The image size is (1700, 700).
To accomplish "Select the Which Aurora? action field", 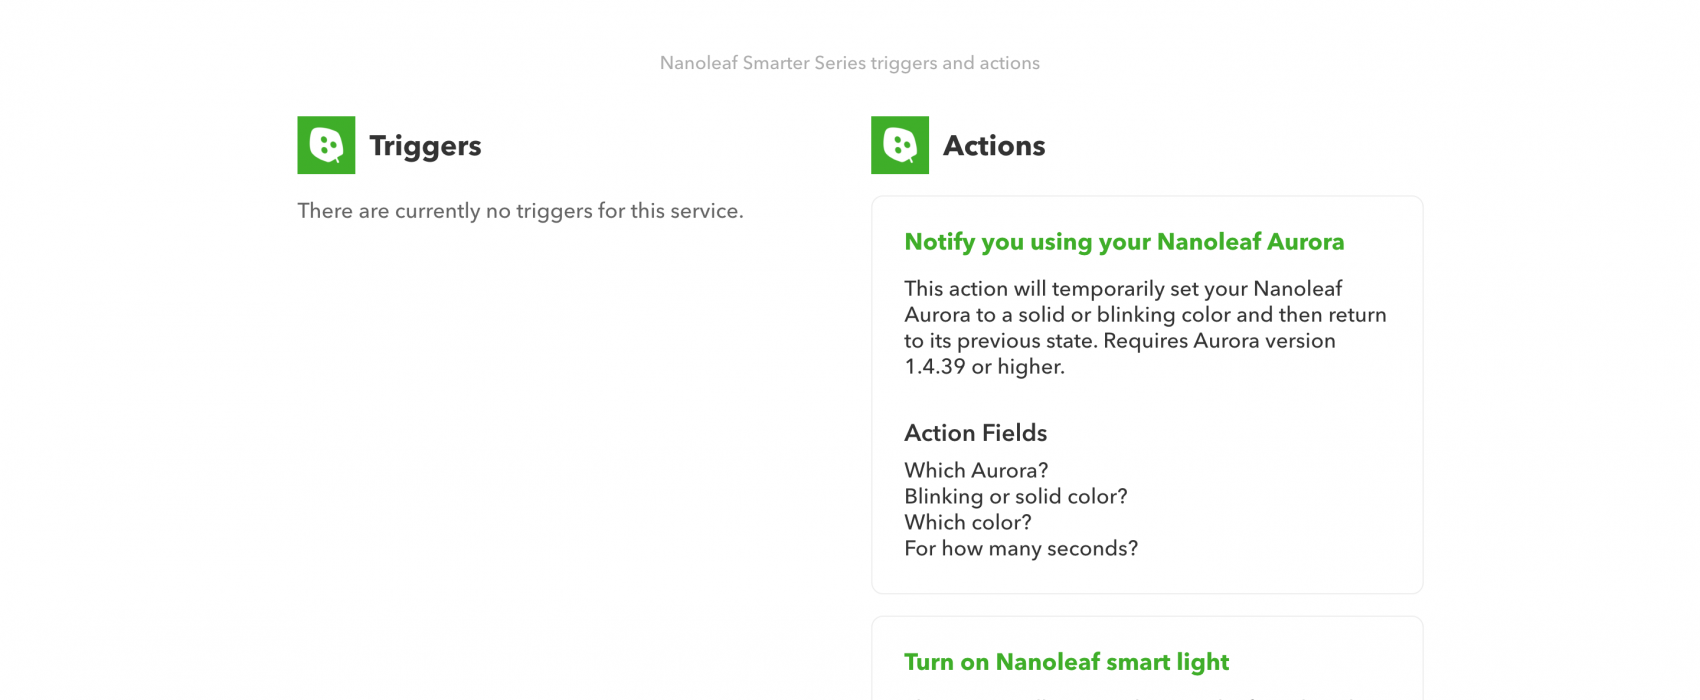I will (976, 470).
